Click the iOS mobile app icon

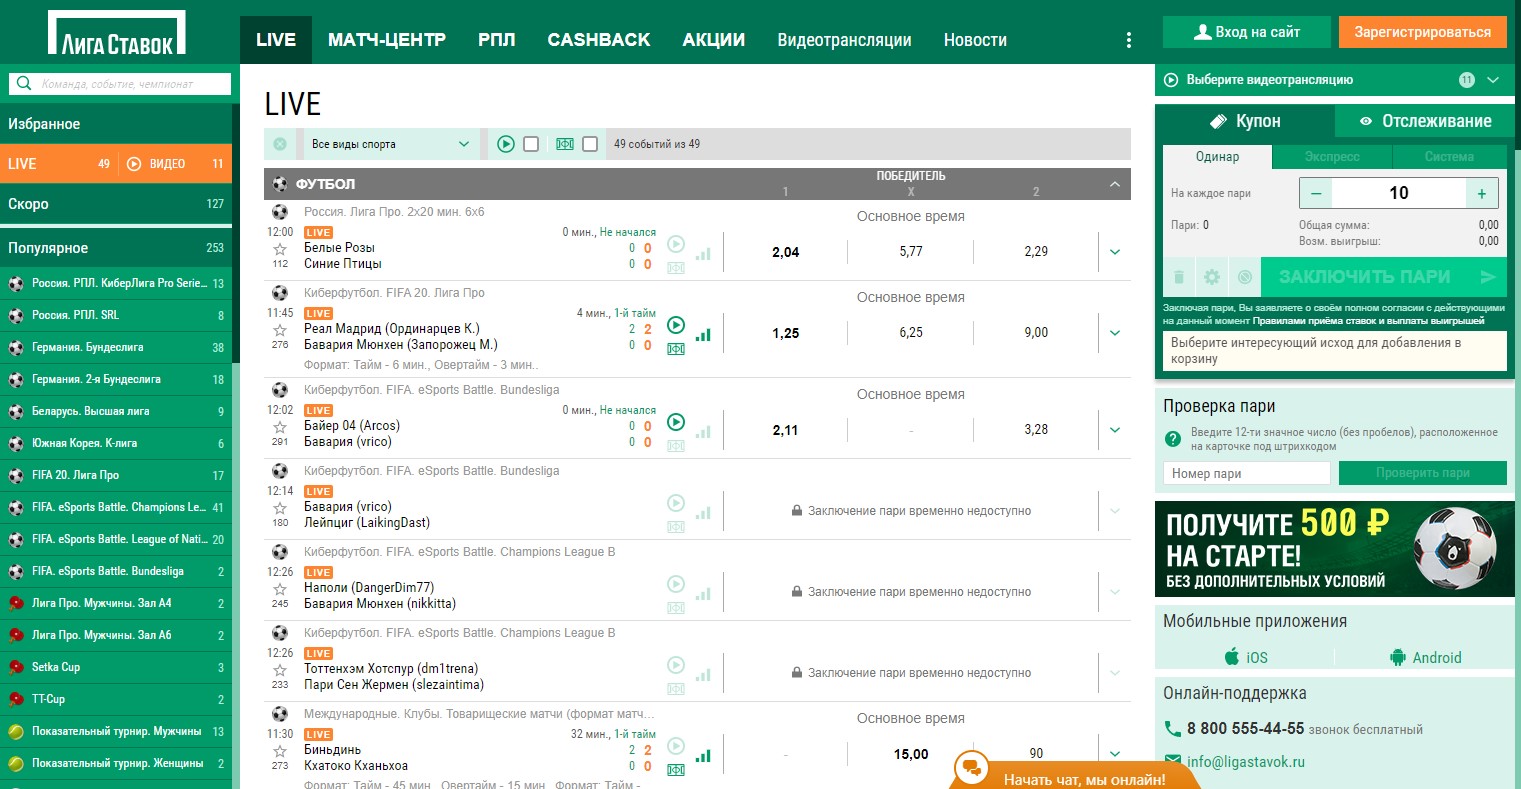(x=1232, y=657)
